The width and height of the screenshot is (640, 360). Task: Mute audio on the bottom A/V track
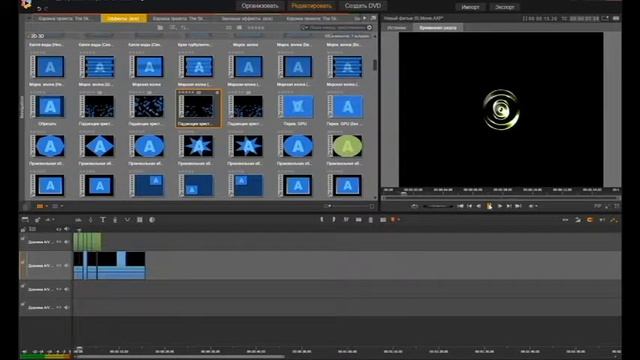click(x=67, y=307)
